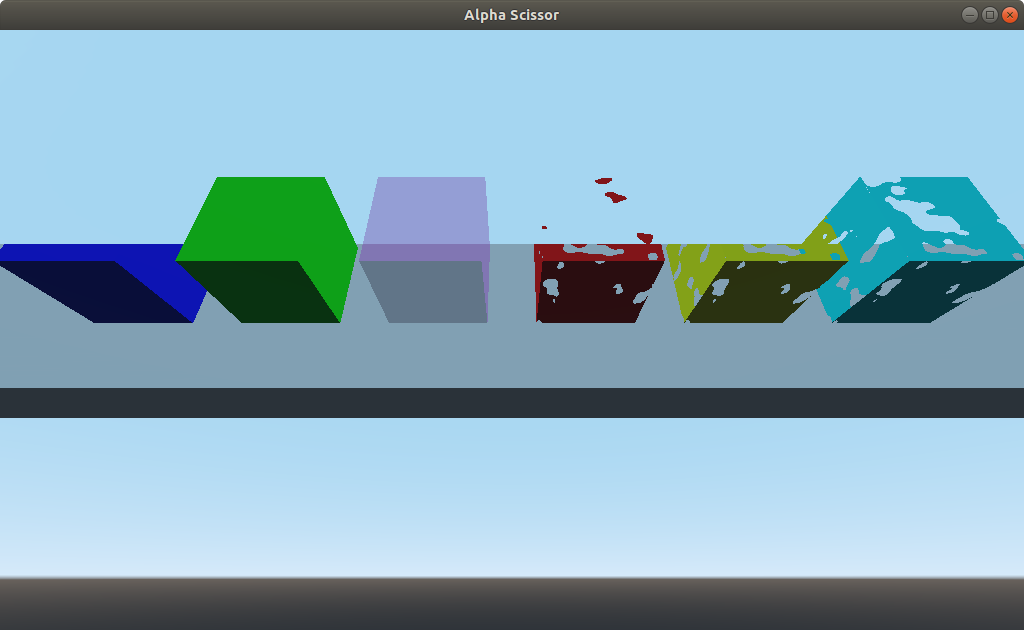Minimize the Alpha Scissor window
The image size is (1024, 630).
point(970,14)
